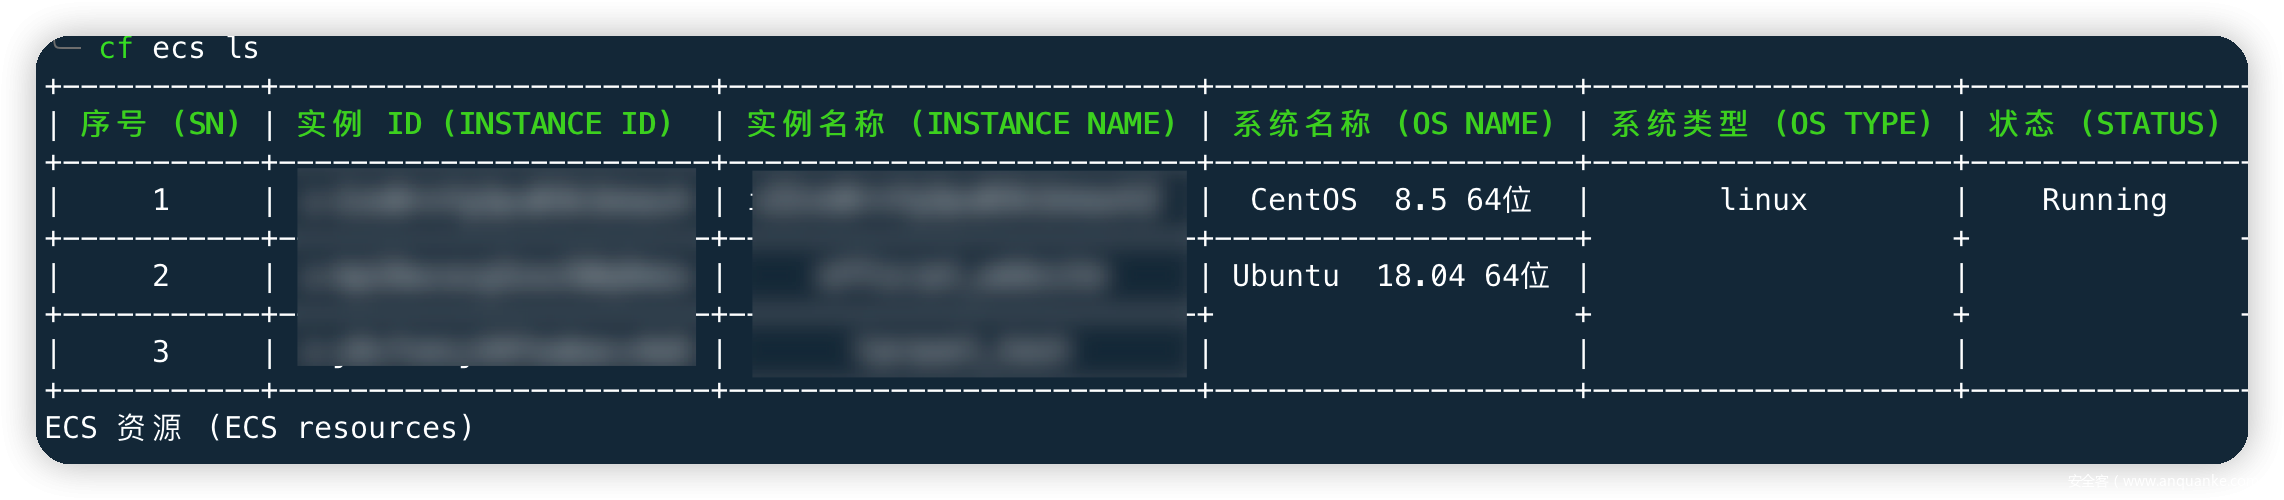Click the 'ls' argument in the command

pos(243,48)
